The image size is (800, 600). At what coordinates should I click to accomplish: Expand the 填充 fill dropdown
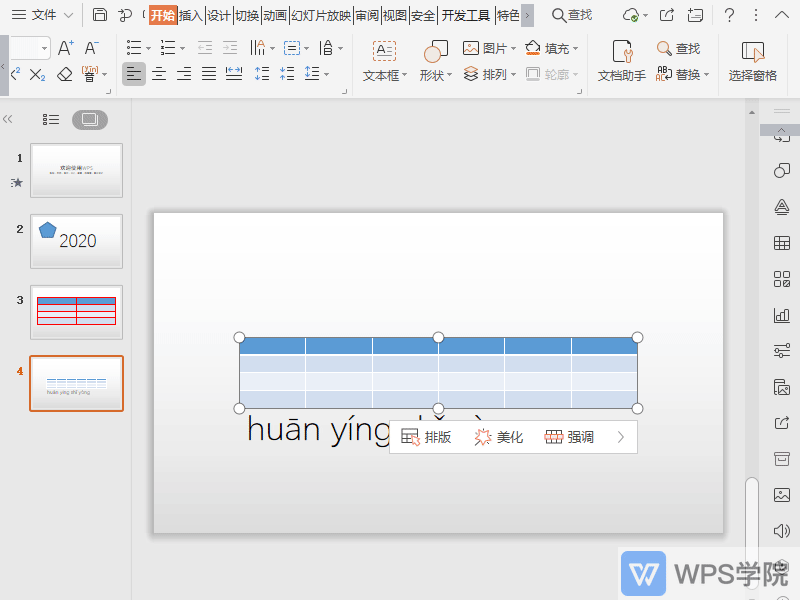pyautogui.click(x=577, y=48)
